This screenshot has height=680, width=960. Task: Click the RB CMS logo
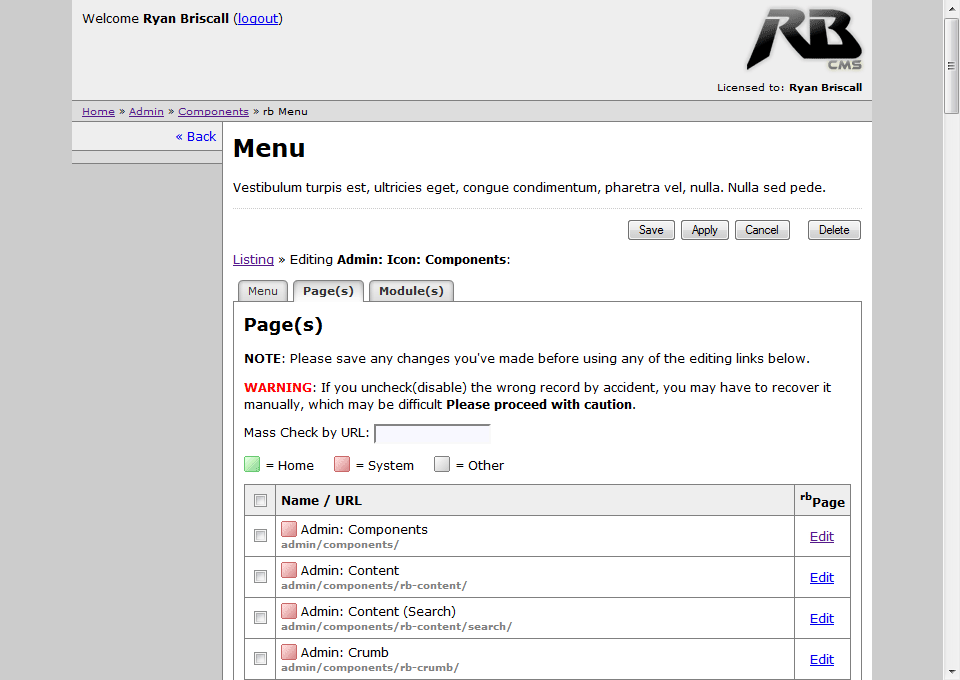coord(804,40)
